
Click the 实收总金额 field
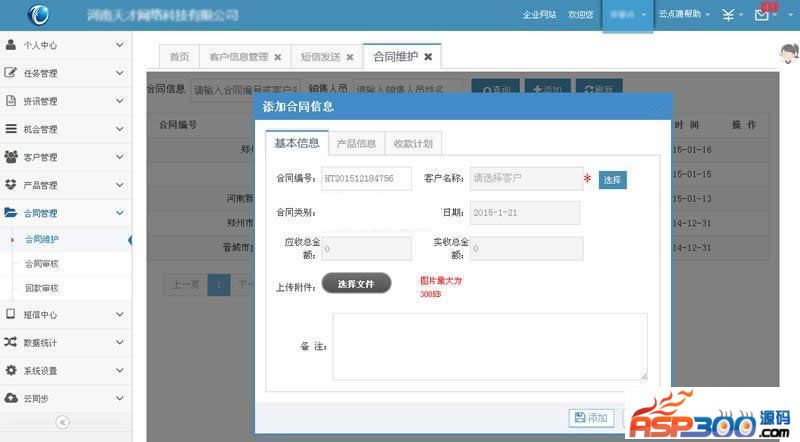point(527,249)
